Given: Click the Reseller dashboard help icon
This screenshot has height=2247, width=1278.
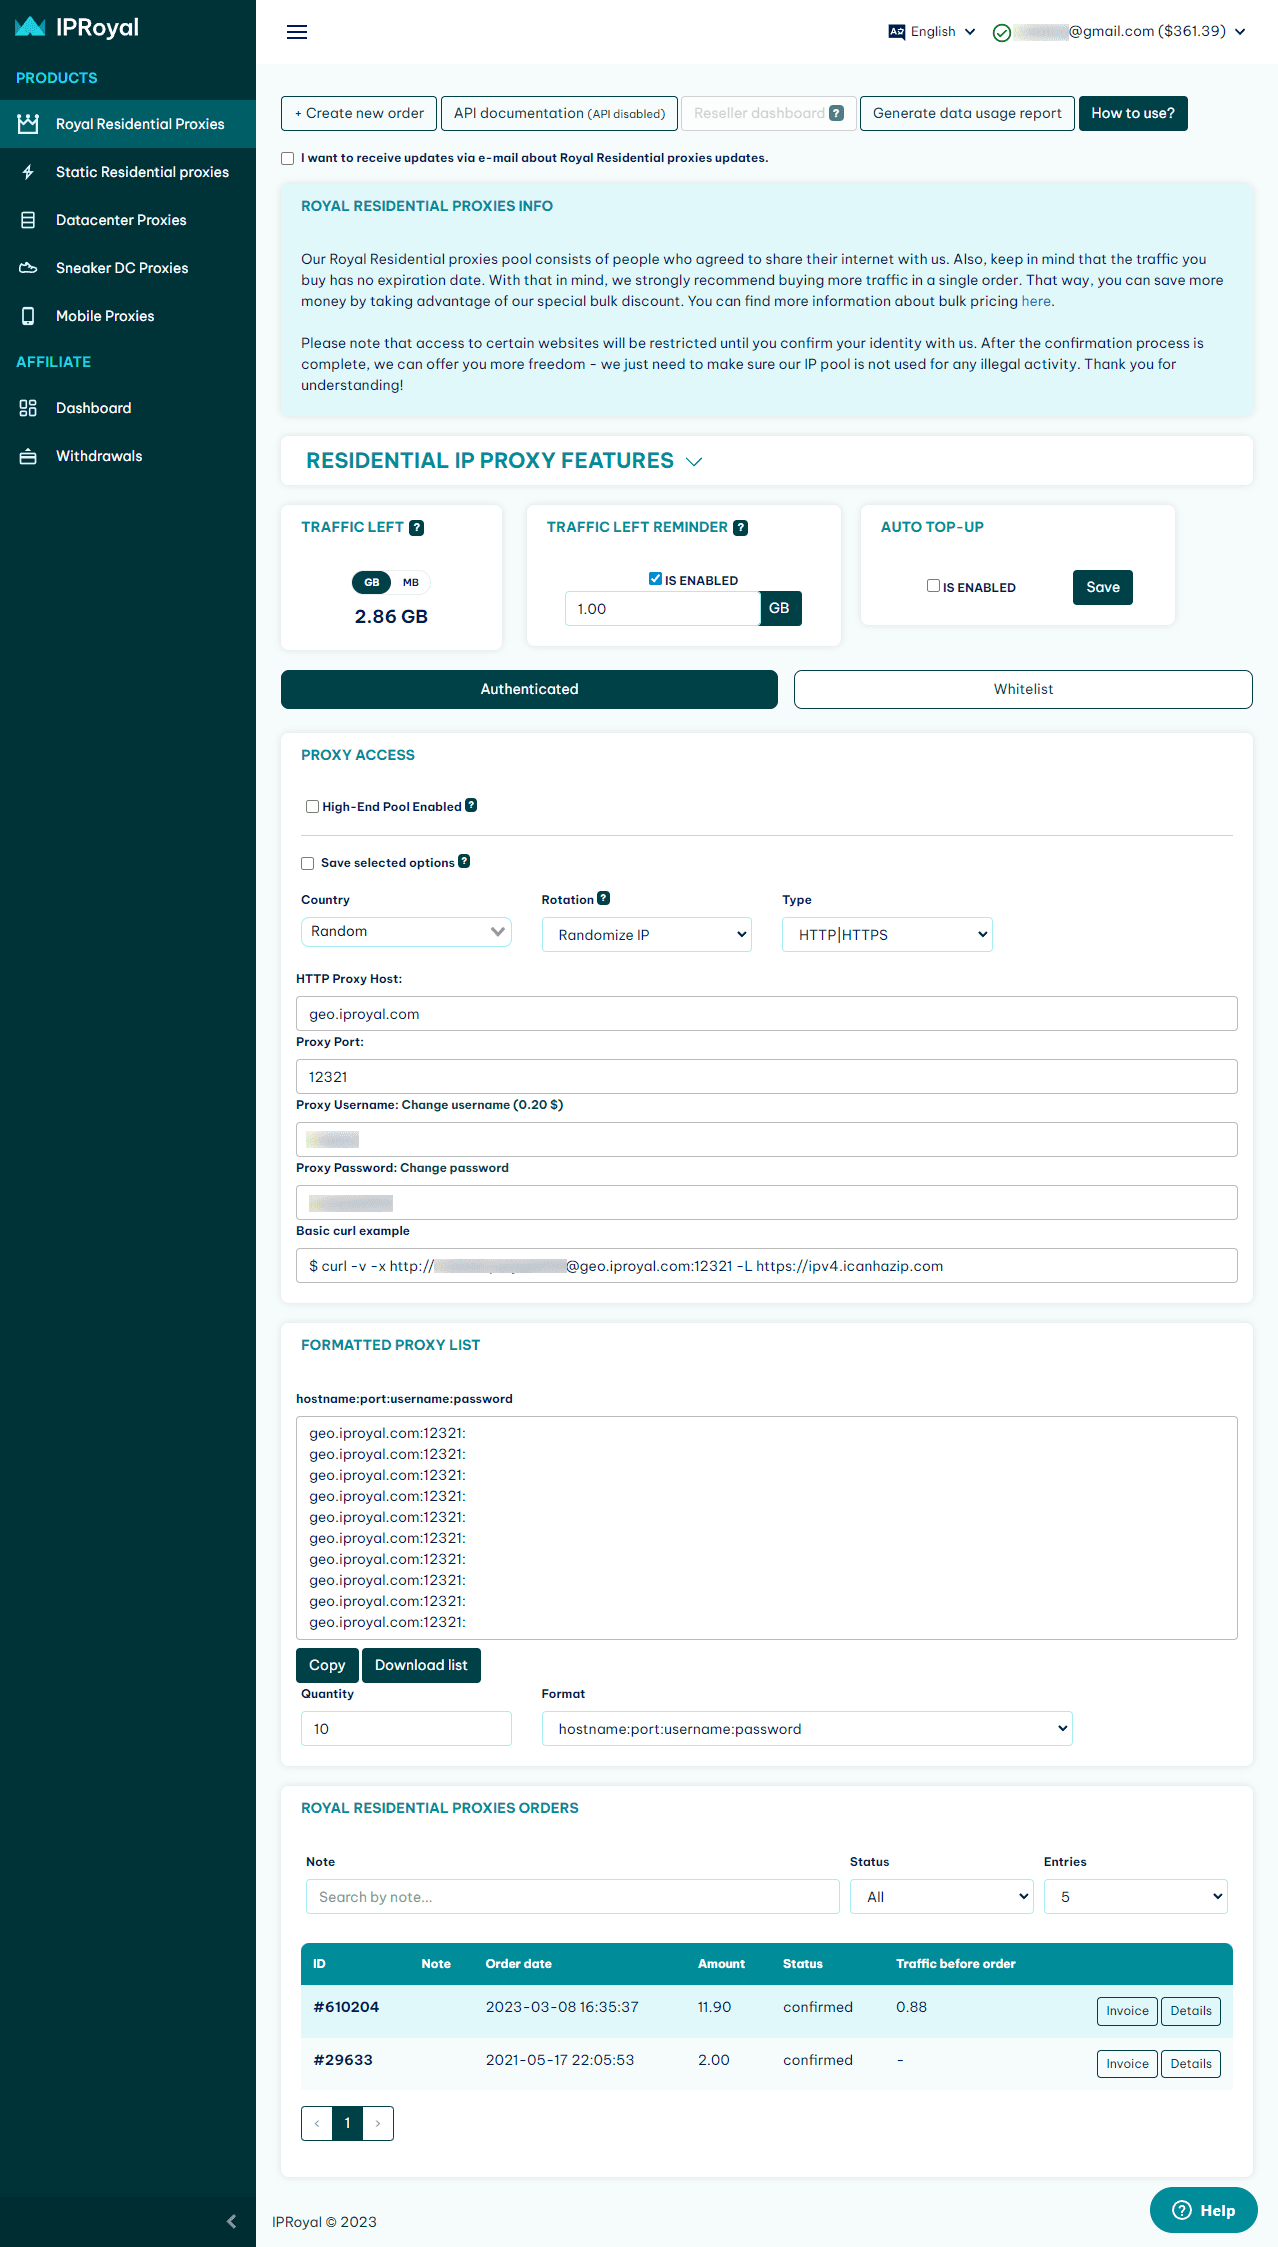Looking at the screenshot, I should pyautogui.click(x=837, y=113).
